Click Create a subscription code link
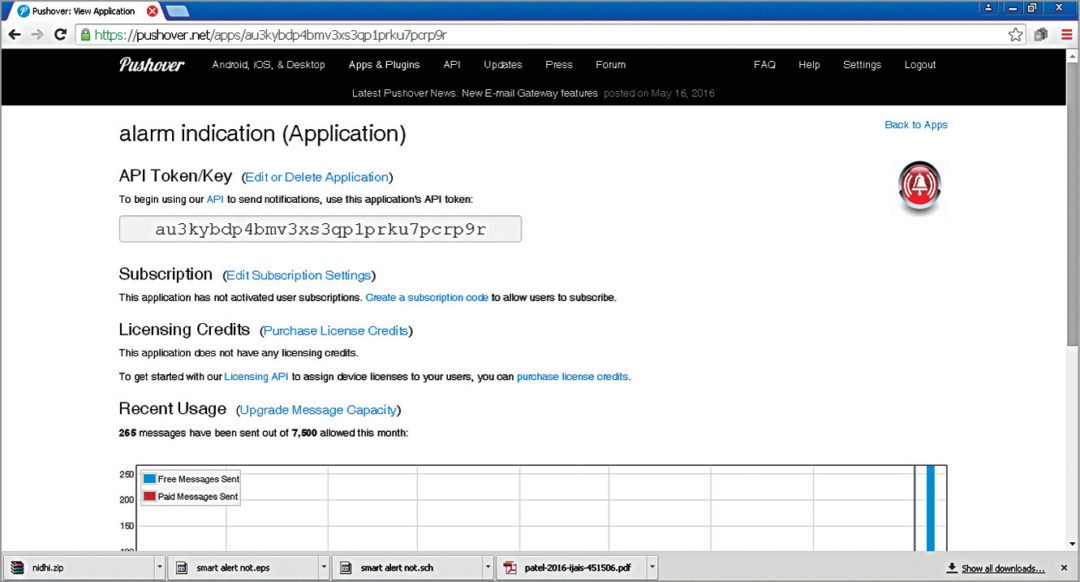Screen dimensions: 1080x582 pos(427,298)
